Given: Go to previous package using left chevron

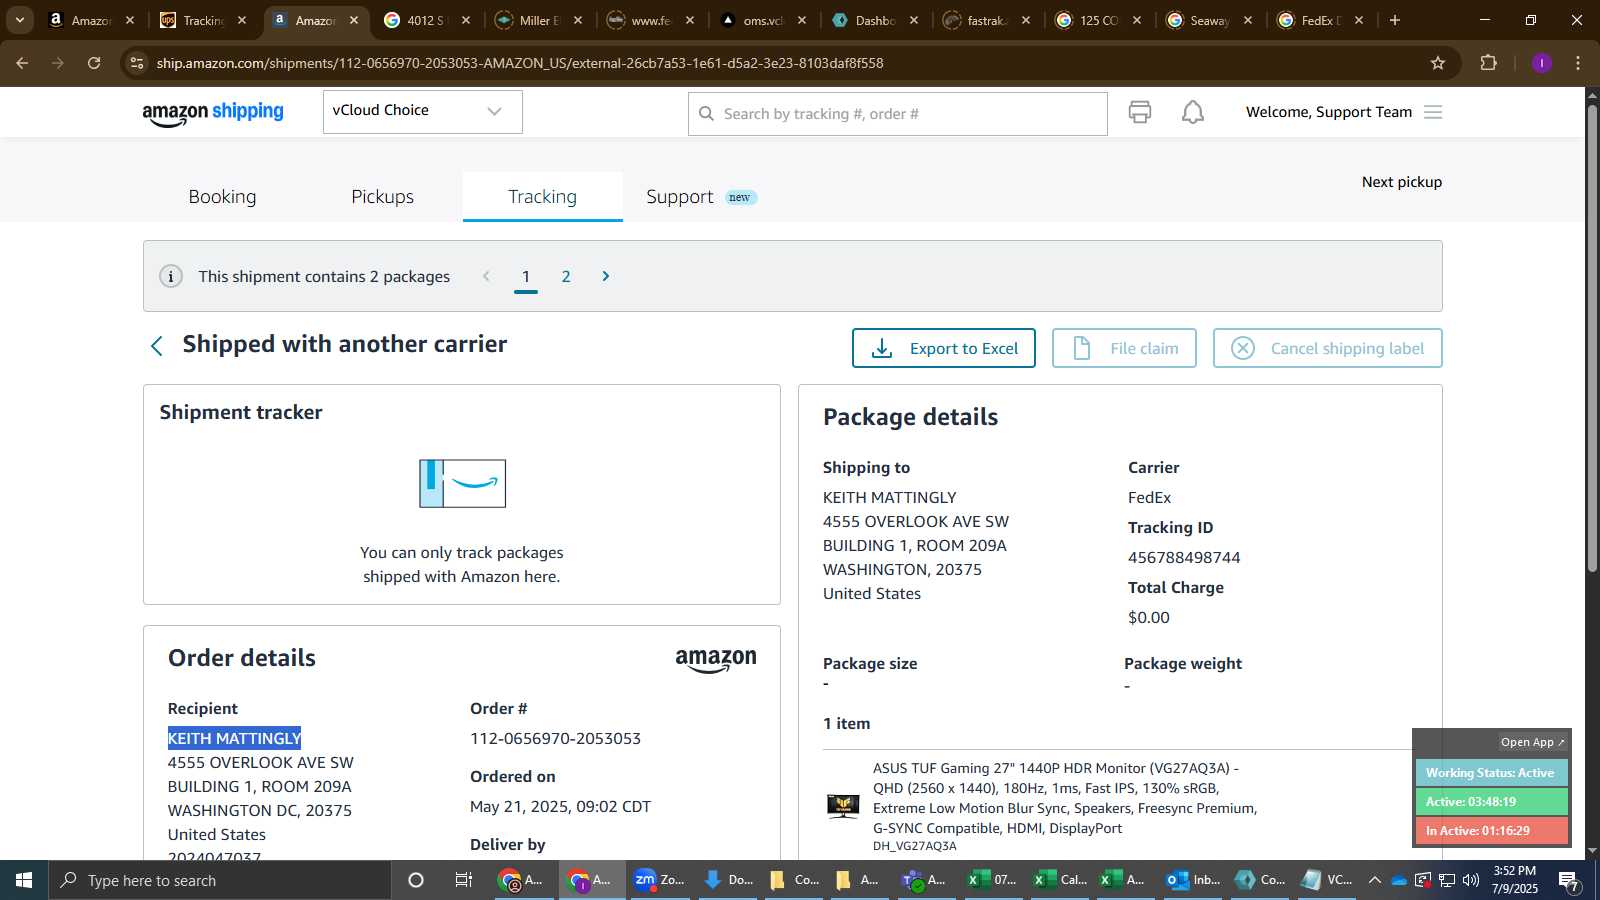Looking at the screenshot, I should 486,276.
